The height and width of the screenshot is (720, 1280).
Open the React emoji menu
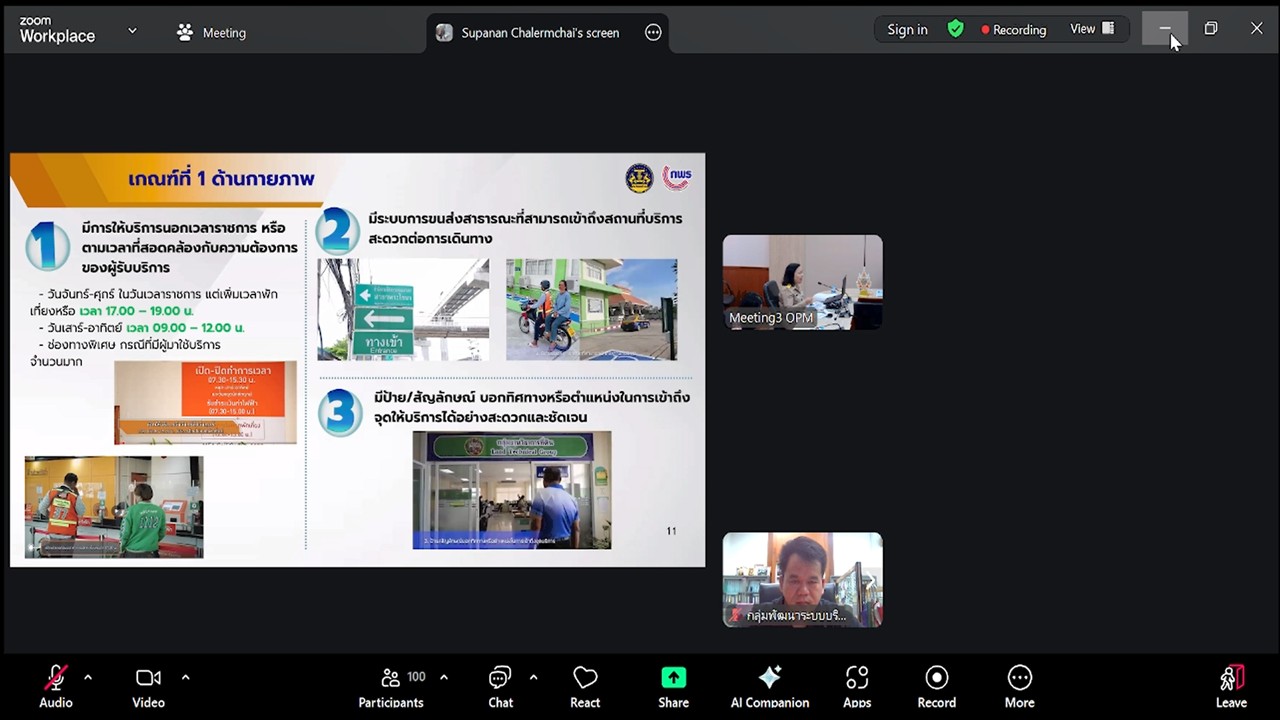point(585,680)
